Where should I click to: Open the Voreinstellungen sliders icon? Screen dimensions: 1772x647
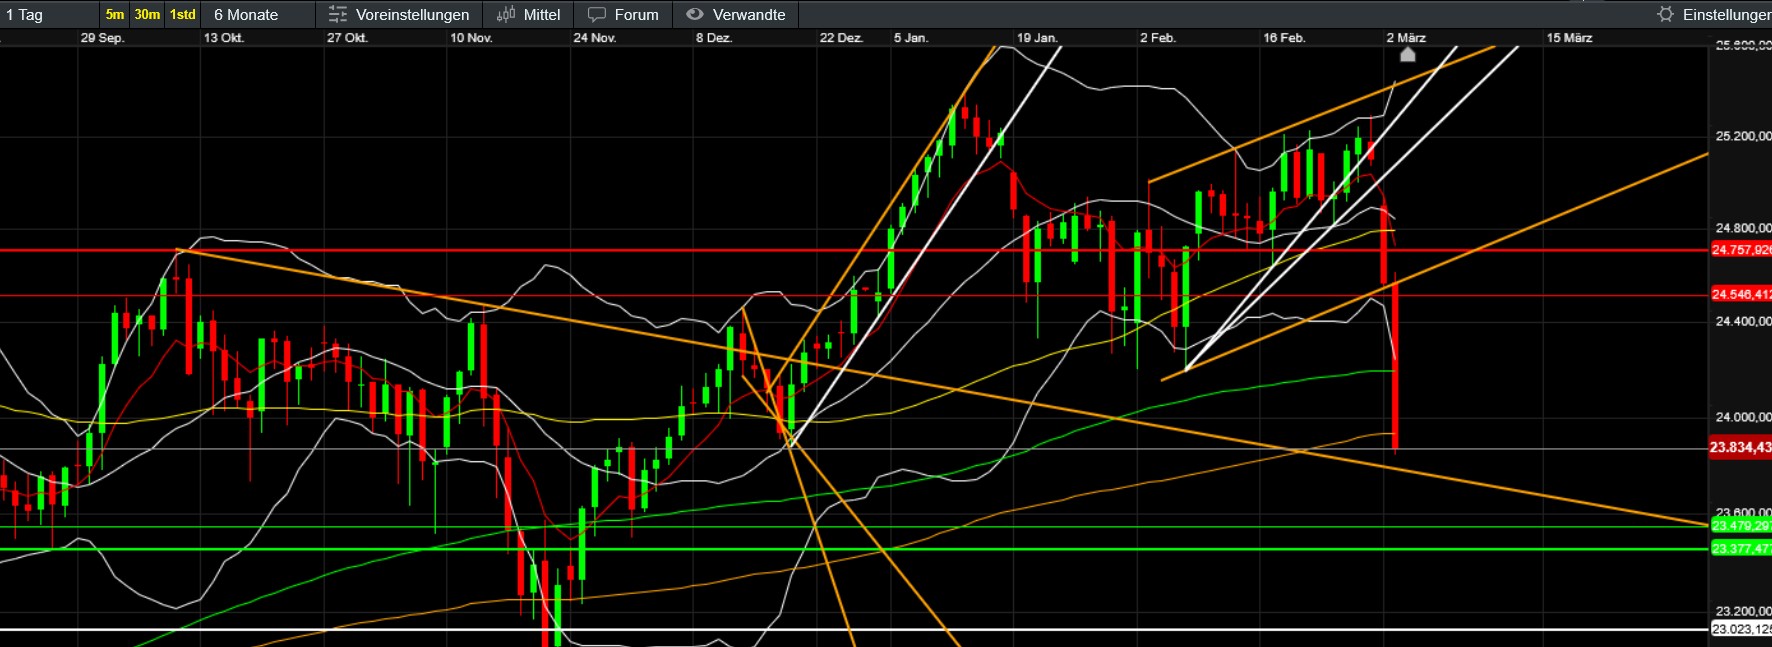pyautogui.click(x=338, y=15)
